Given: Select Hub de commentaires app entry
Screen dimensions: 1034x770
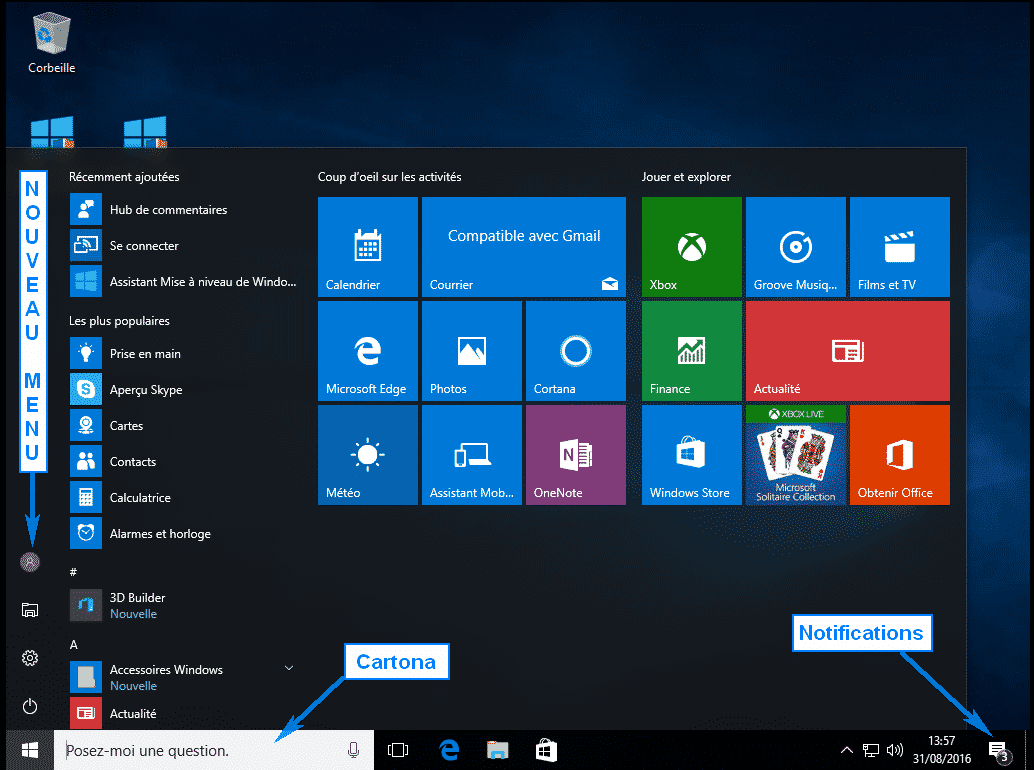Looking at the screenshot, I should [168, 210].
